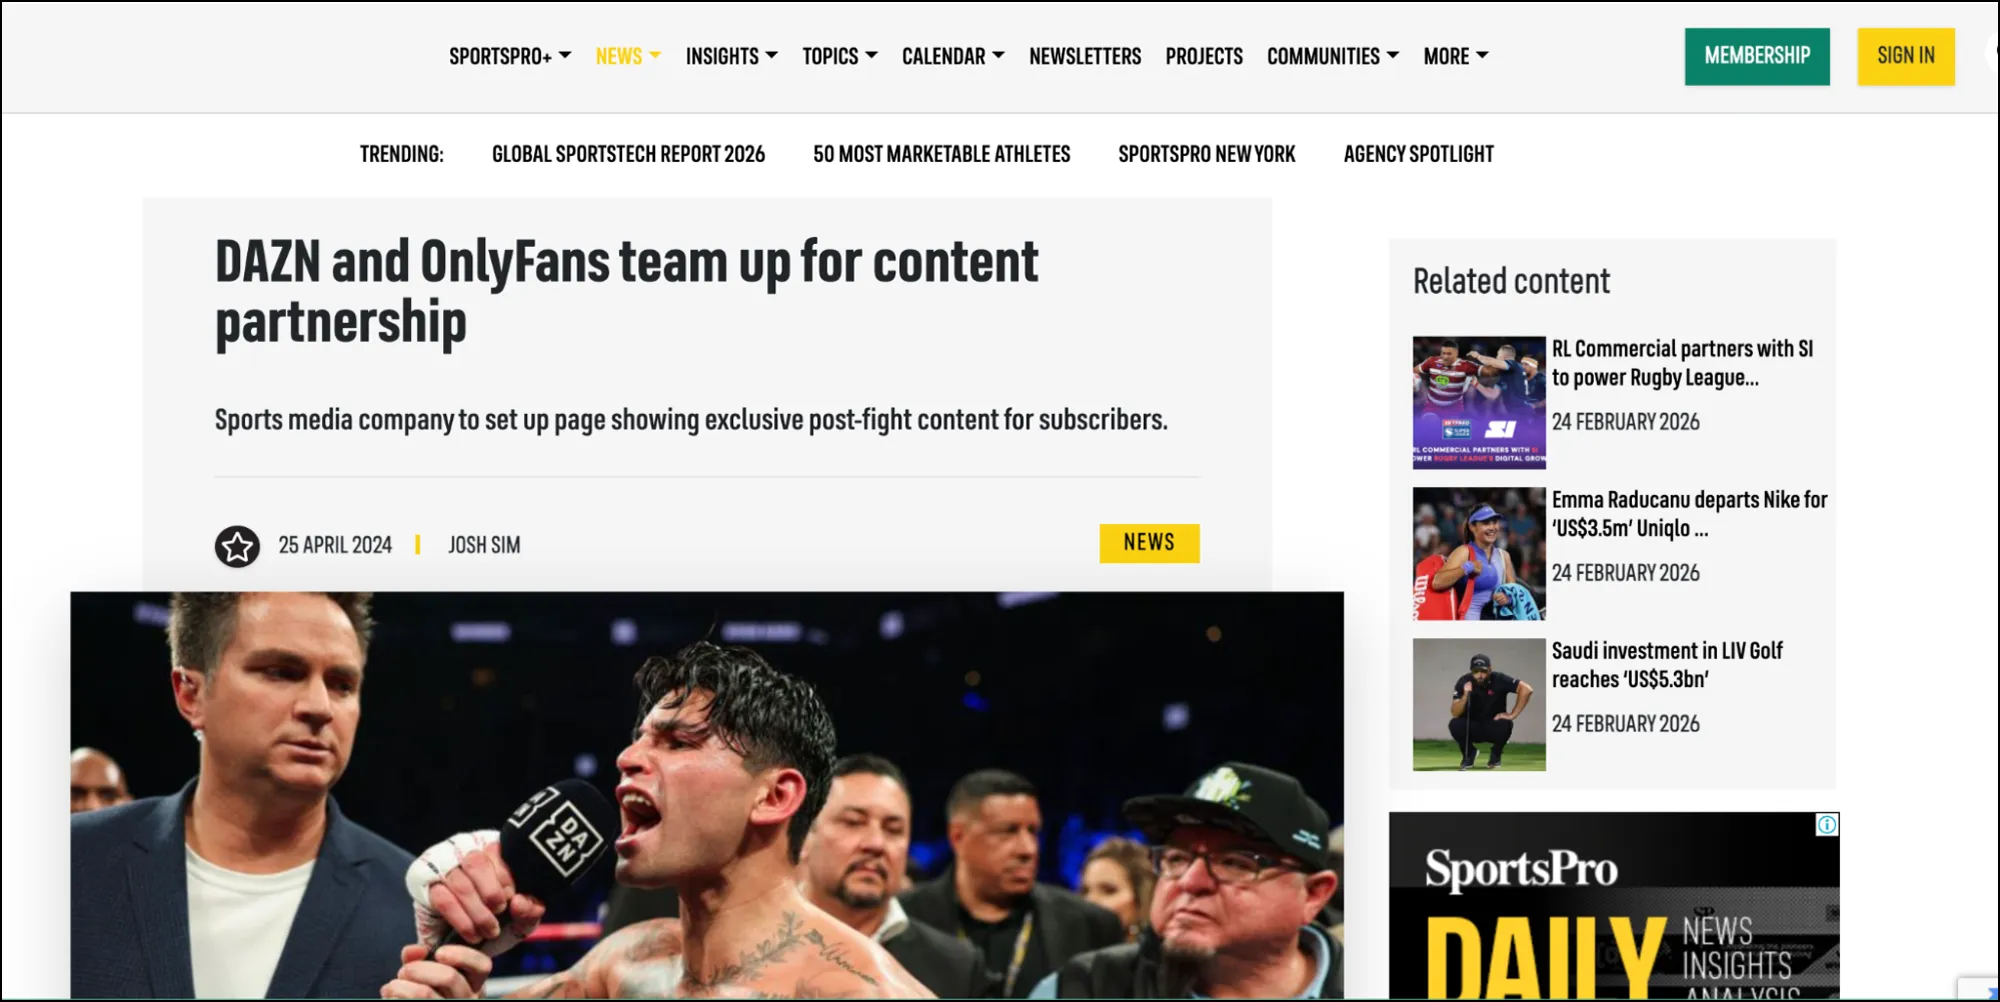
Task: Open the RL Commercial rugby article thumbnail
Action: point(1479,403)
